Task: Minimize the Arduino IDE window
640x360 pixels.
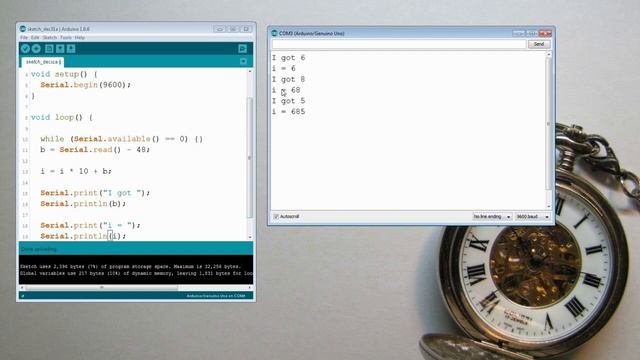Action: (x=219, y=29)
